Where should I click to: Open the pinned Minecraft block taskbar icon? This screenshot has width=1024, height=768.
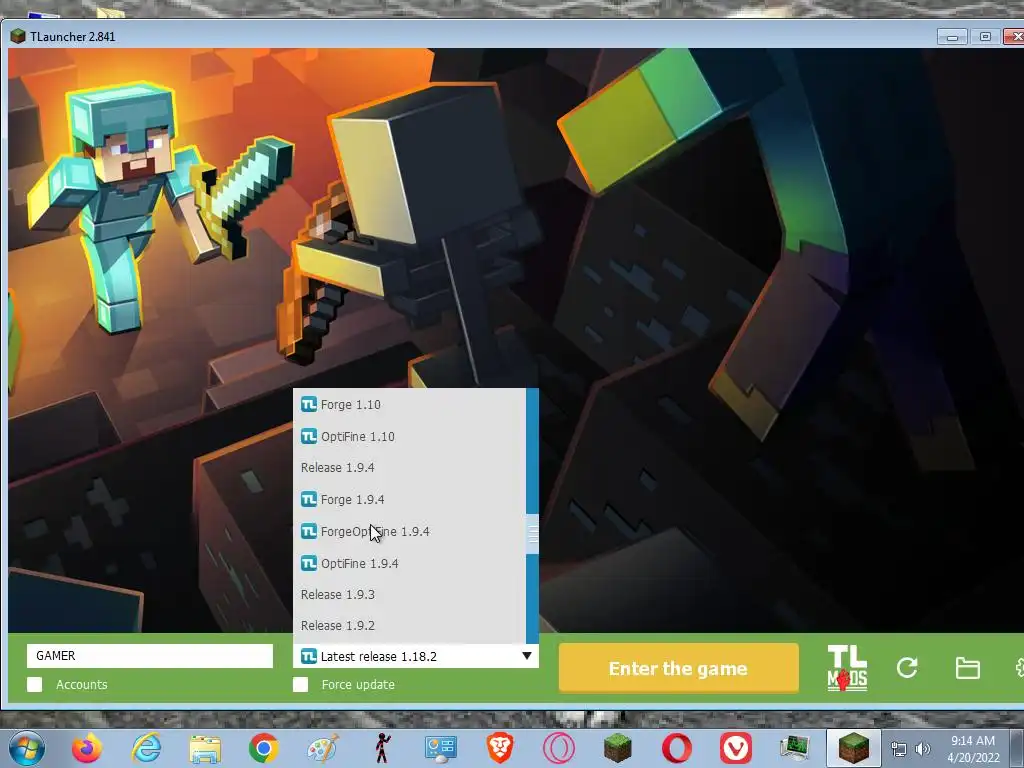(618, 748)
